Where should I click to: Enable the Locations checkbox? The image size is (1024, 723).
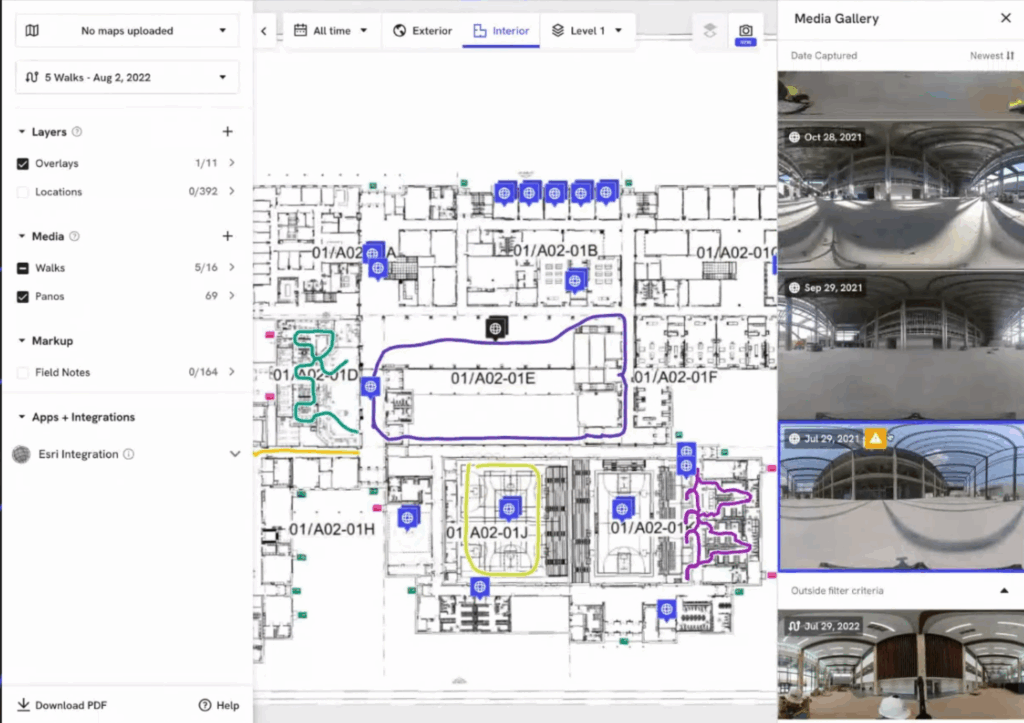pos(23,192)
